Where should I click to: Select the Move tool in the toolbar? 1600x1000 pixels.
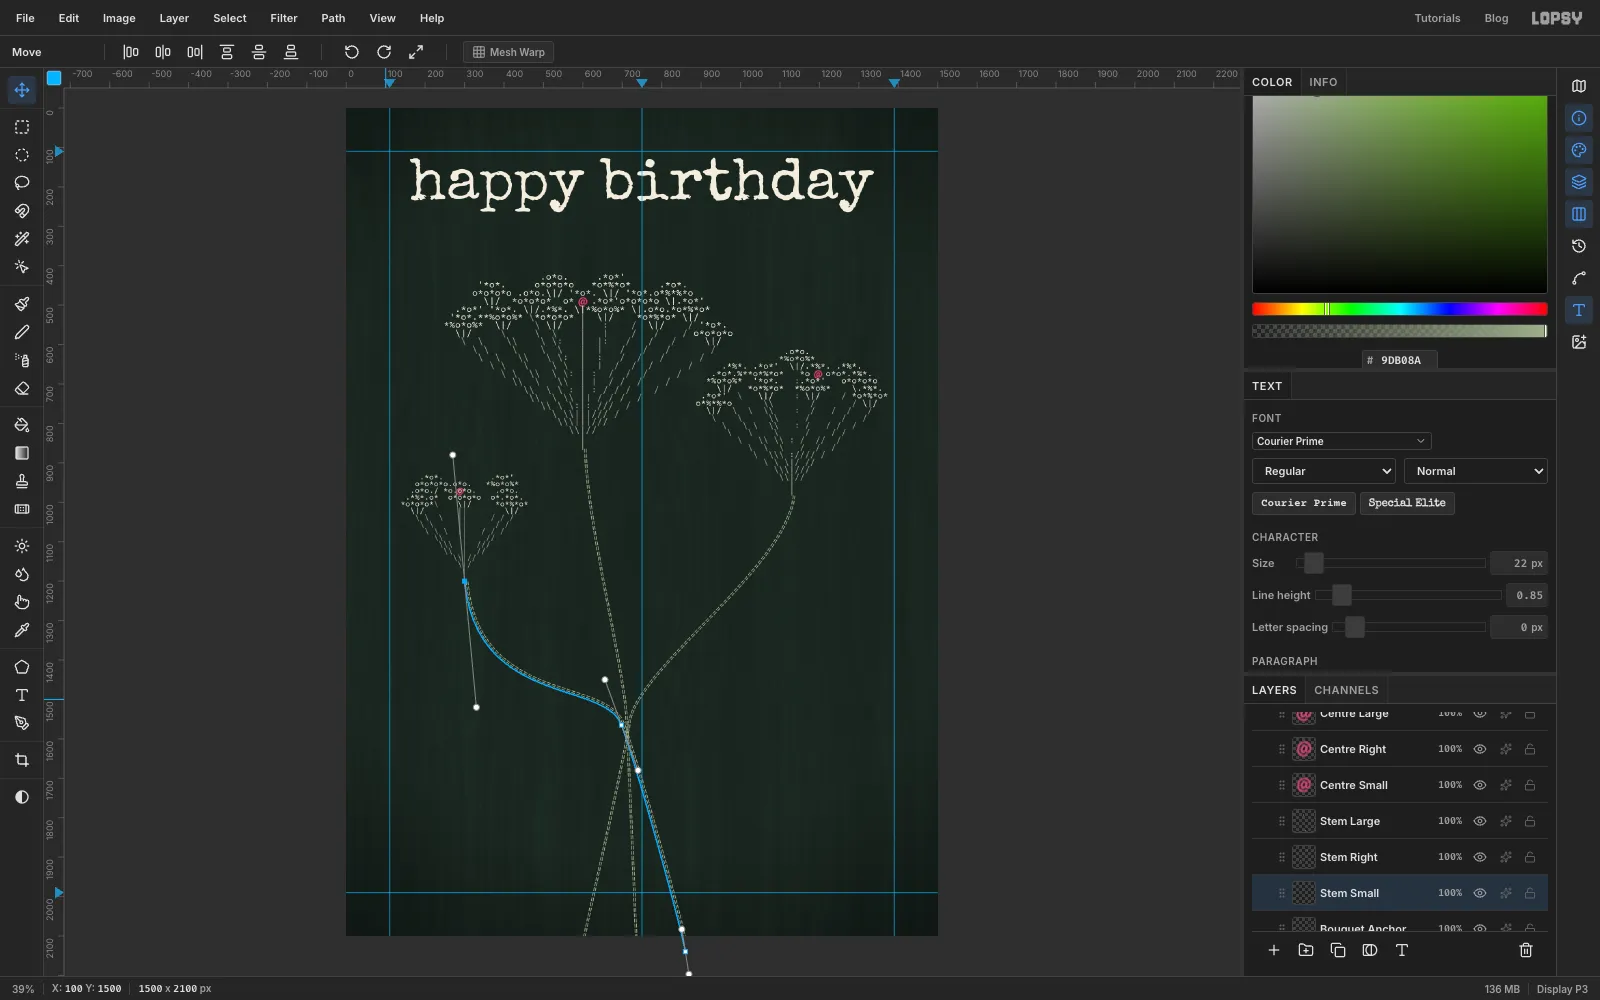tap(21, 90)
